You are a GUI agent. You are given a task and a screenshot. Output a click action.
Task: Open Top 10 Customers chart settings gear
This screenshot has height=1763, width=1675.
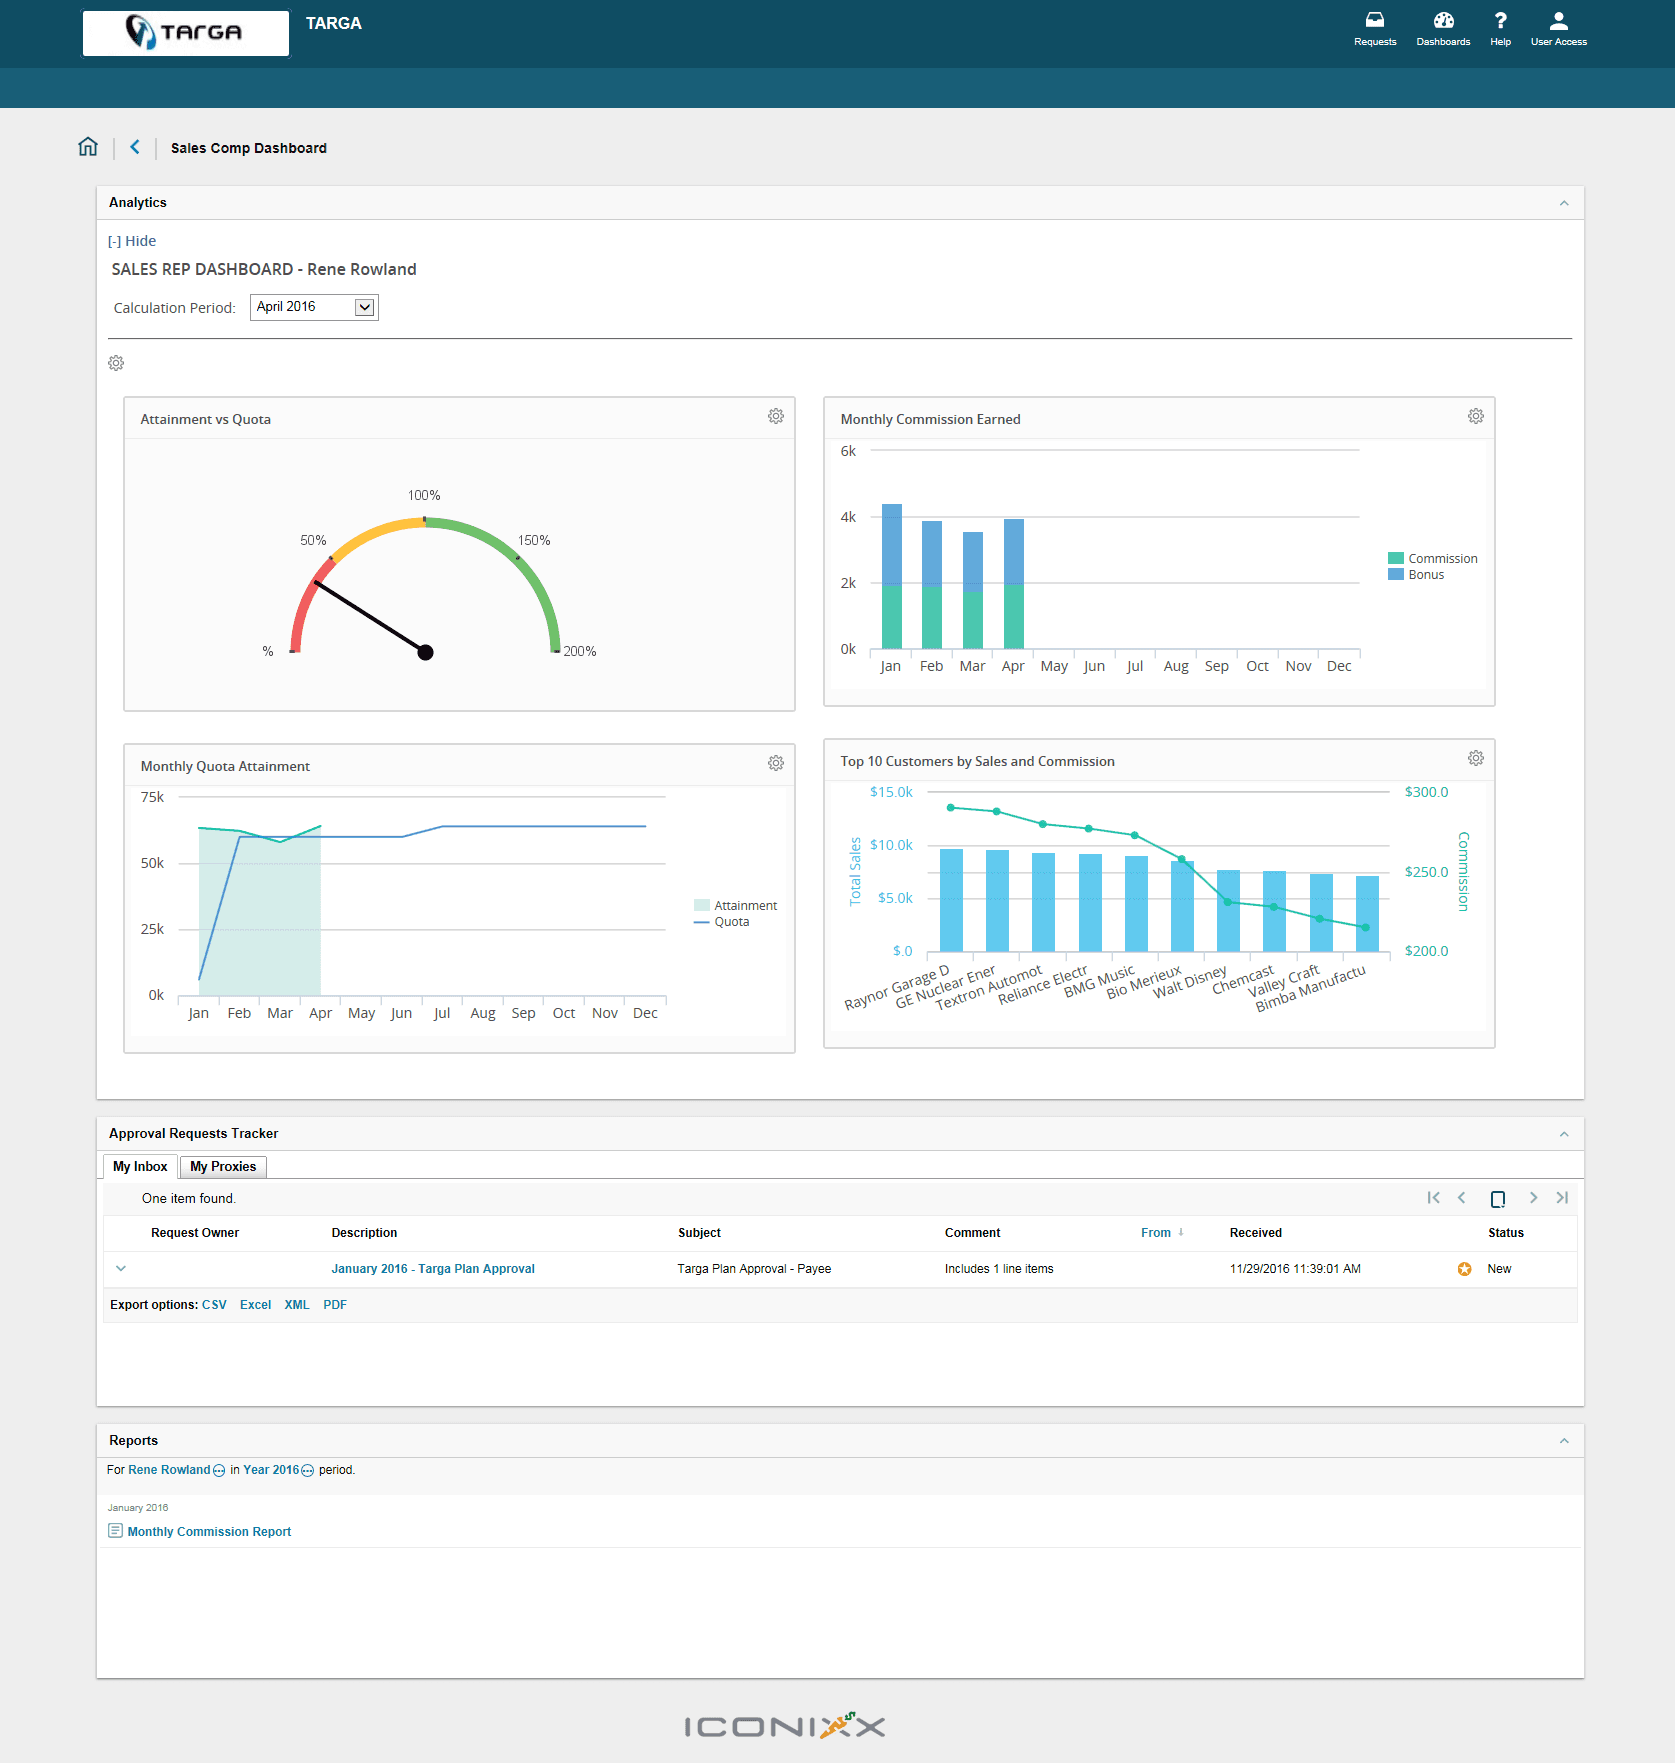pos(1476,758)
